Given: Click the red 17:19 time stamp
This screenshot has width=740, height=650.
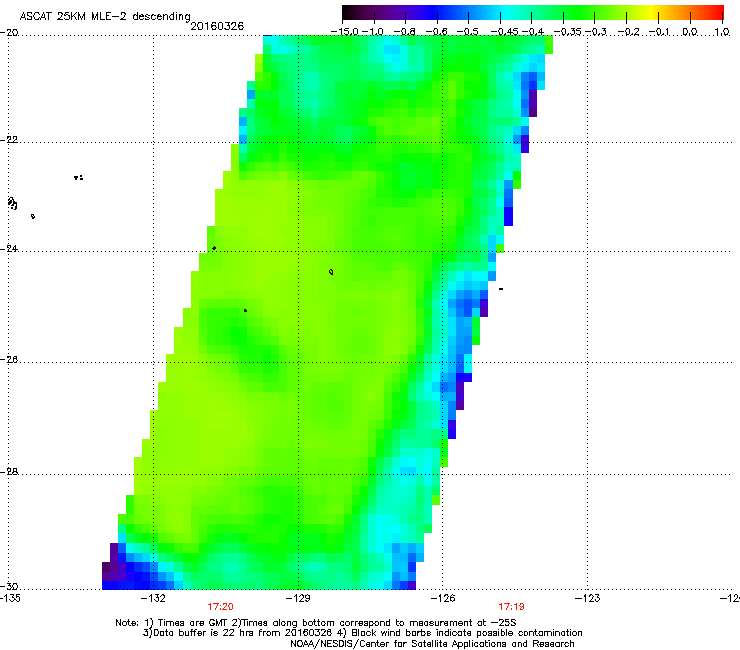Looking at the screenshot, I should [x=512, y=607].
